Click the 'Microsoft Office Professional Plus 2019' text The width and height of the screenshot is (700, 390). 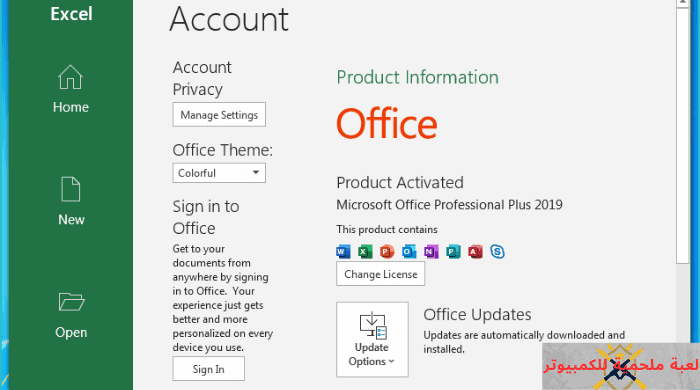click(x=449, y=205)
